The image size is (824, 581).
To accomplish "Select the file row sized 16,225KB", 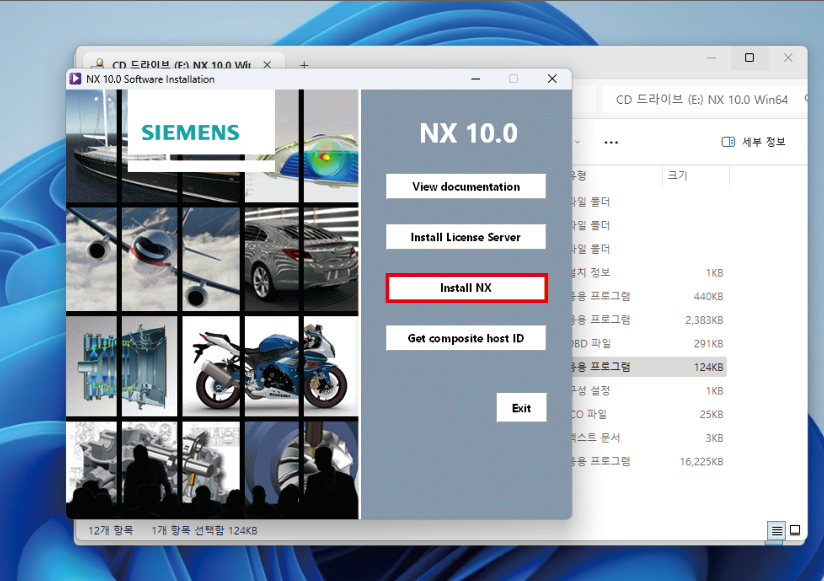I will (x=648, y=462).
